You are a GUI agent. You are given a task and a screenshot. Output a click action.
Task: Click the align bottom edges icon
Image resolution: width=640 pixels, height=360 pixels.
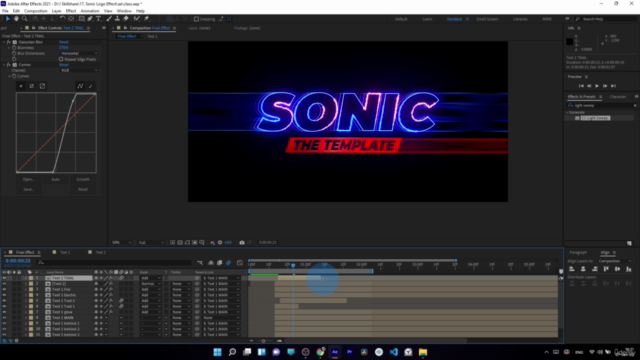click(x=629, y=269)
